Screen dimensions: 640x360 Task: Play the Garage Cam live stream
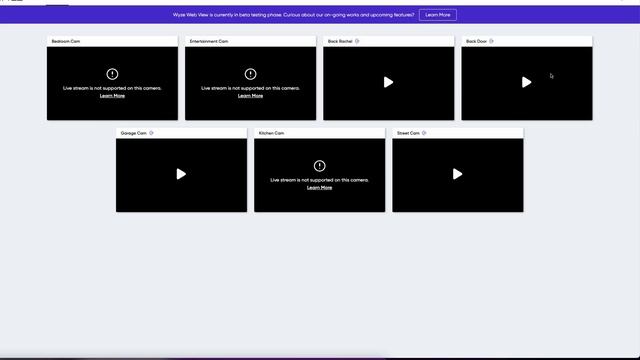coord(181,174)
